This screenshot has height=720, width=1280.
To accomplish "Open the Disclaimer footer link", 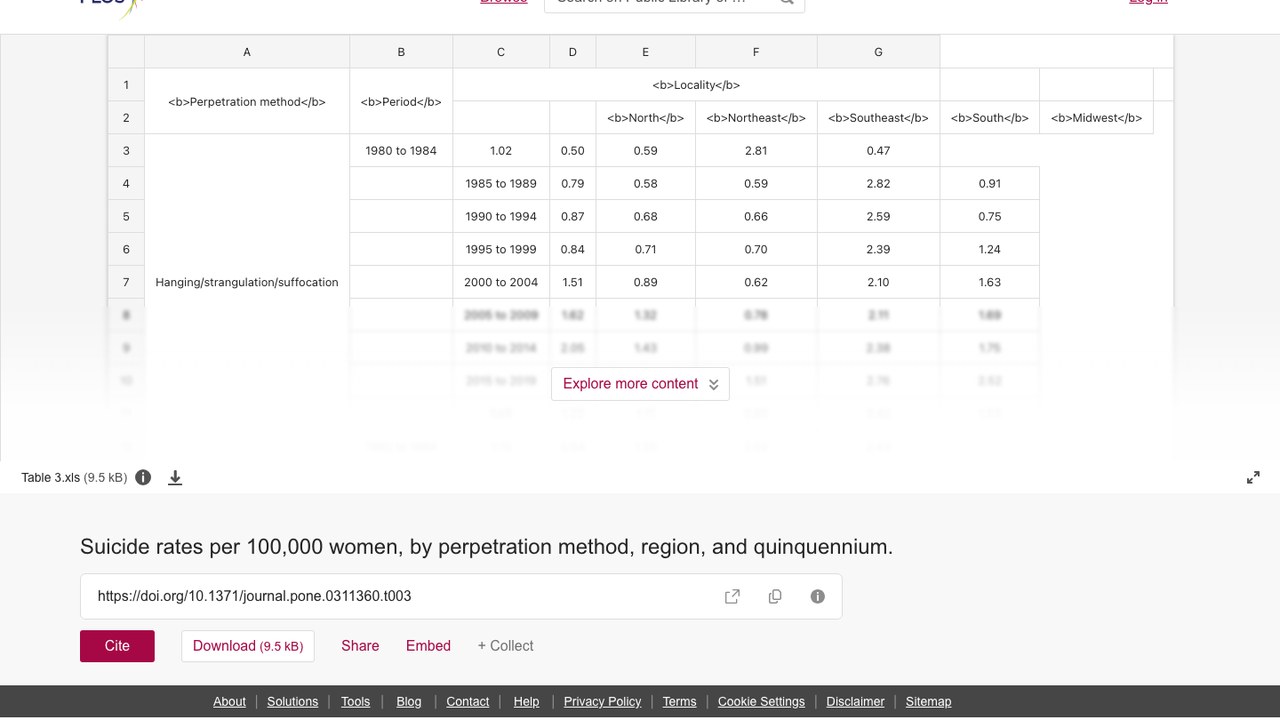I will coord(855,701).
